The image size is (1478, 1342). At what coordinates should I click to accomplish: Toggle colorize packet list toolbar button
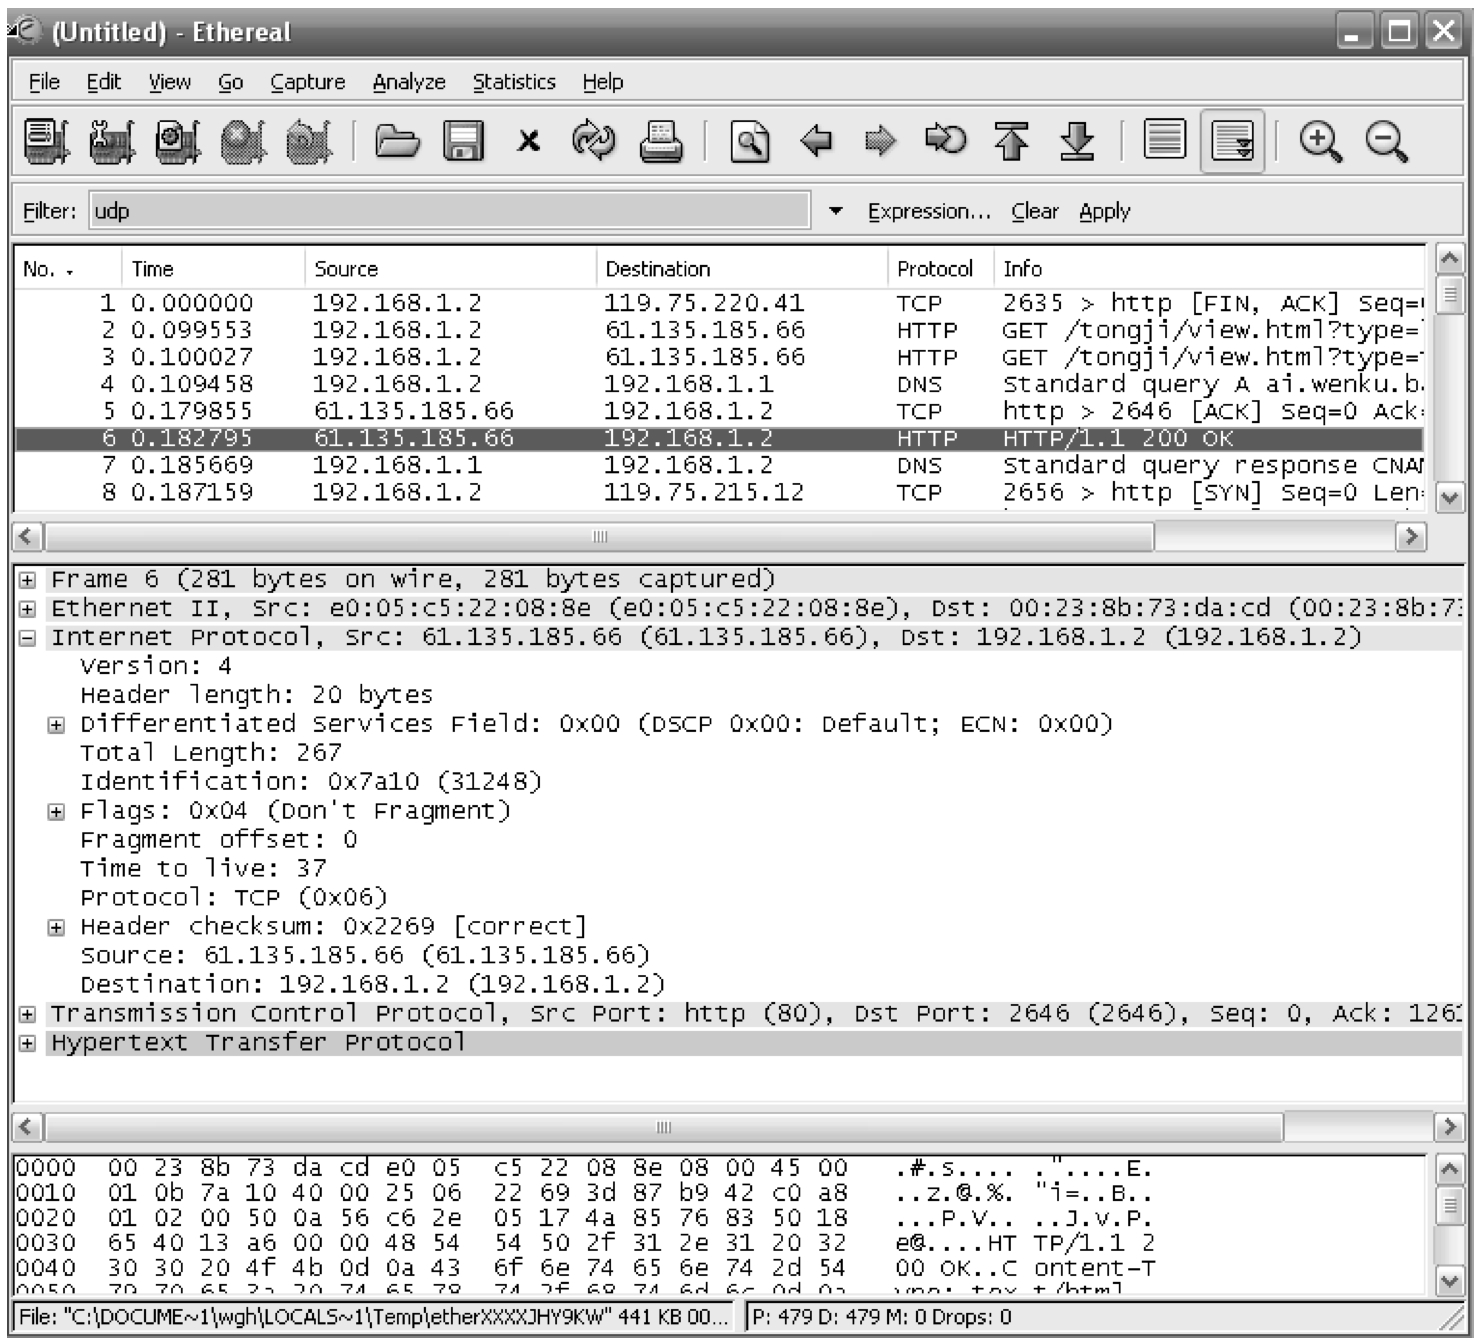[1164, 141]
